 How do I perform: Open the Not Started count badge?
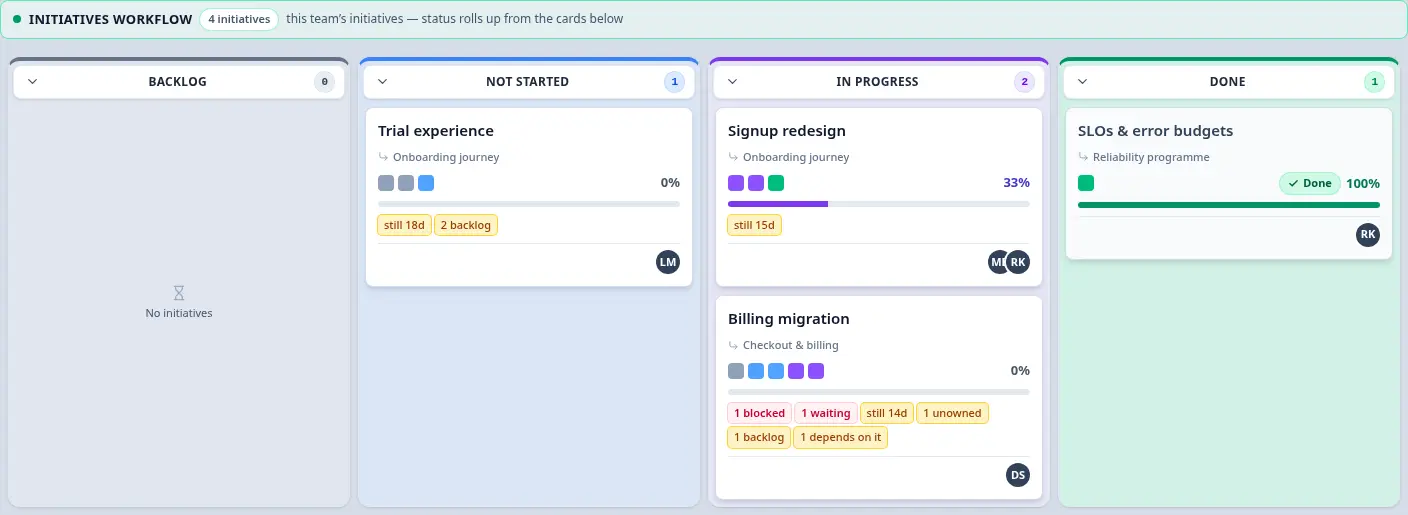pyautogui.click(x=674, y=82)
